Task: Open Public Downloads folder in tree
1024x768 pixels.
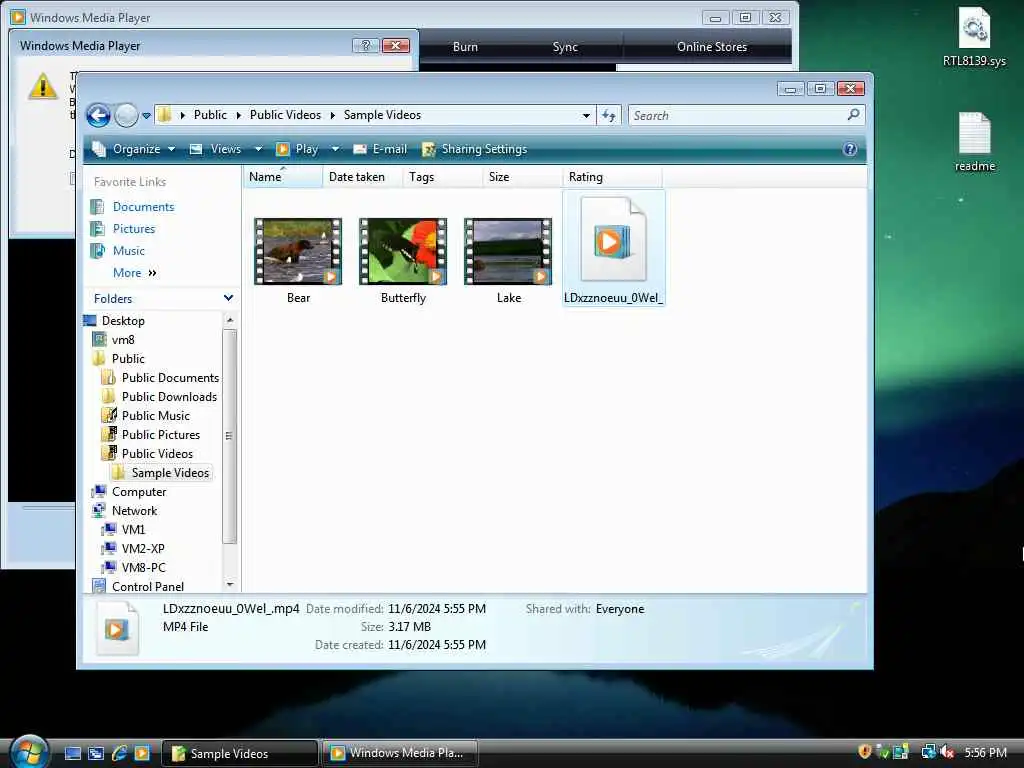Action: [x=169, y=396]
